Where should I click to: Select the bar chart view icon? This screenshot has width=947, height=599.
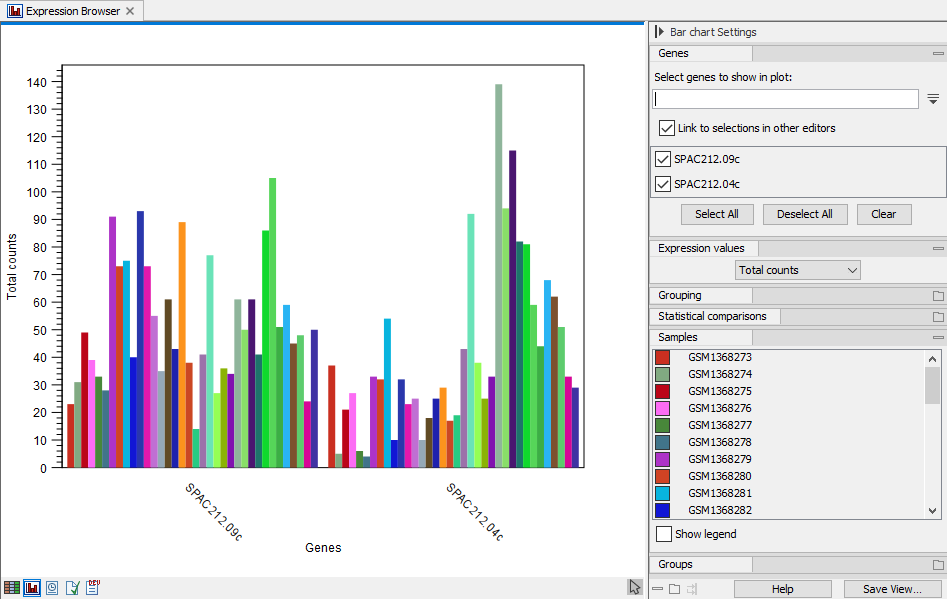(x=32, y=588)
